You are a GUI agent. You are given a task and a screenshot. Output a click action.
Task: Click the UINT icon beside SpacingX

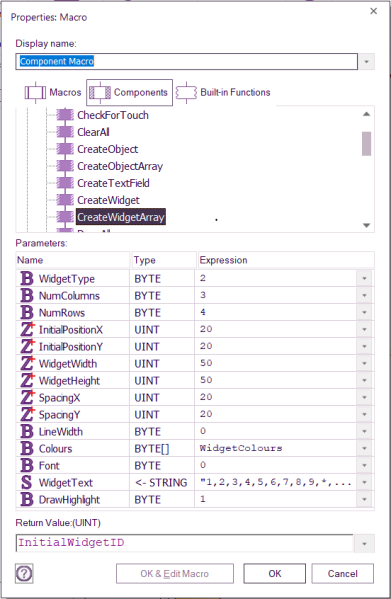[x=27, y=397]
